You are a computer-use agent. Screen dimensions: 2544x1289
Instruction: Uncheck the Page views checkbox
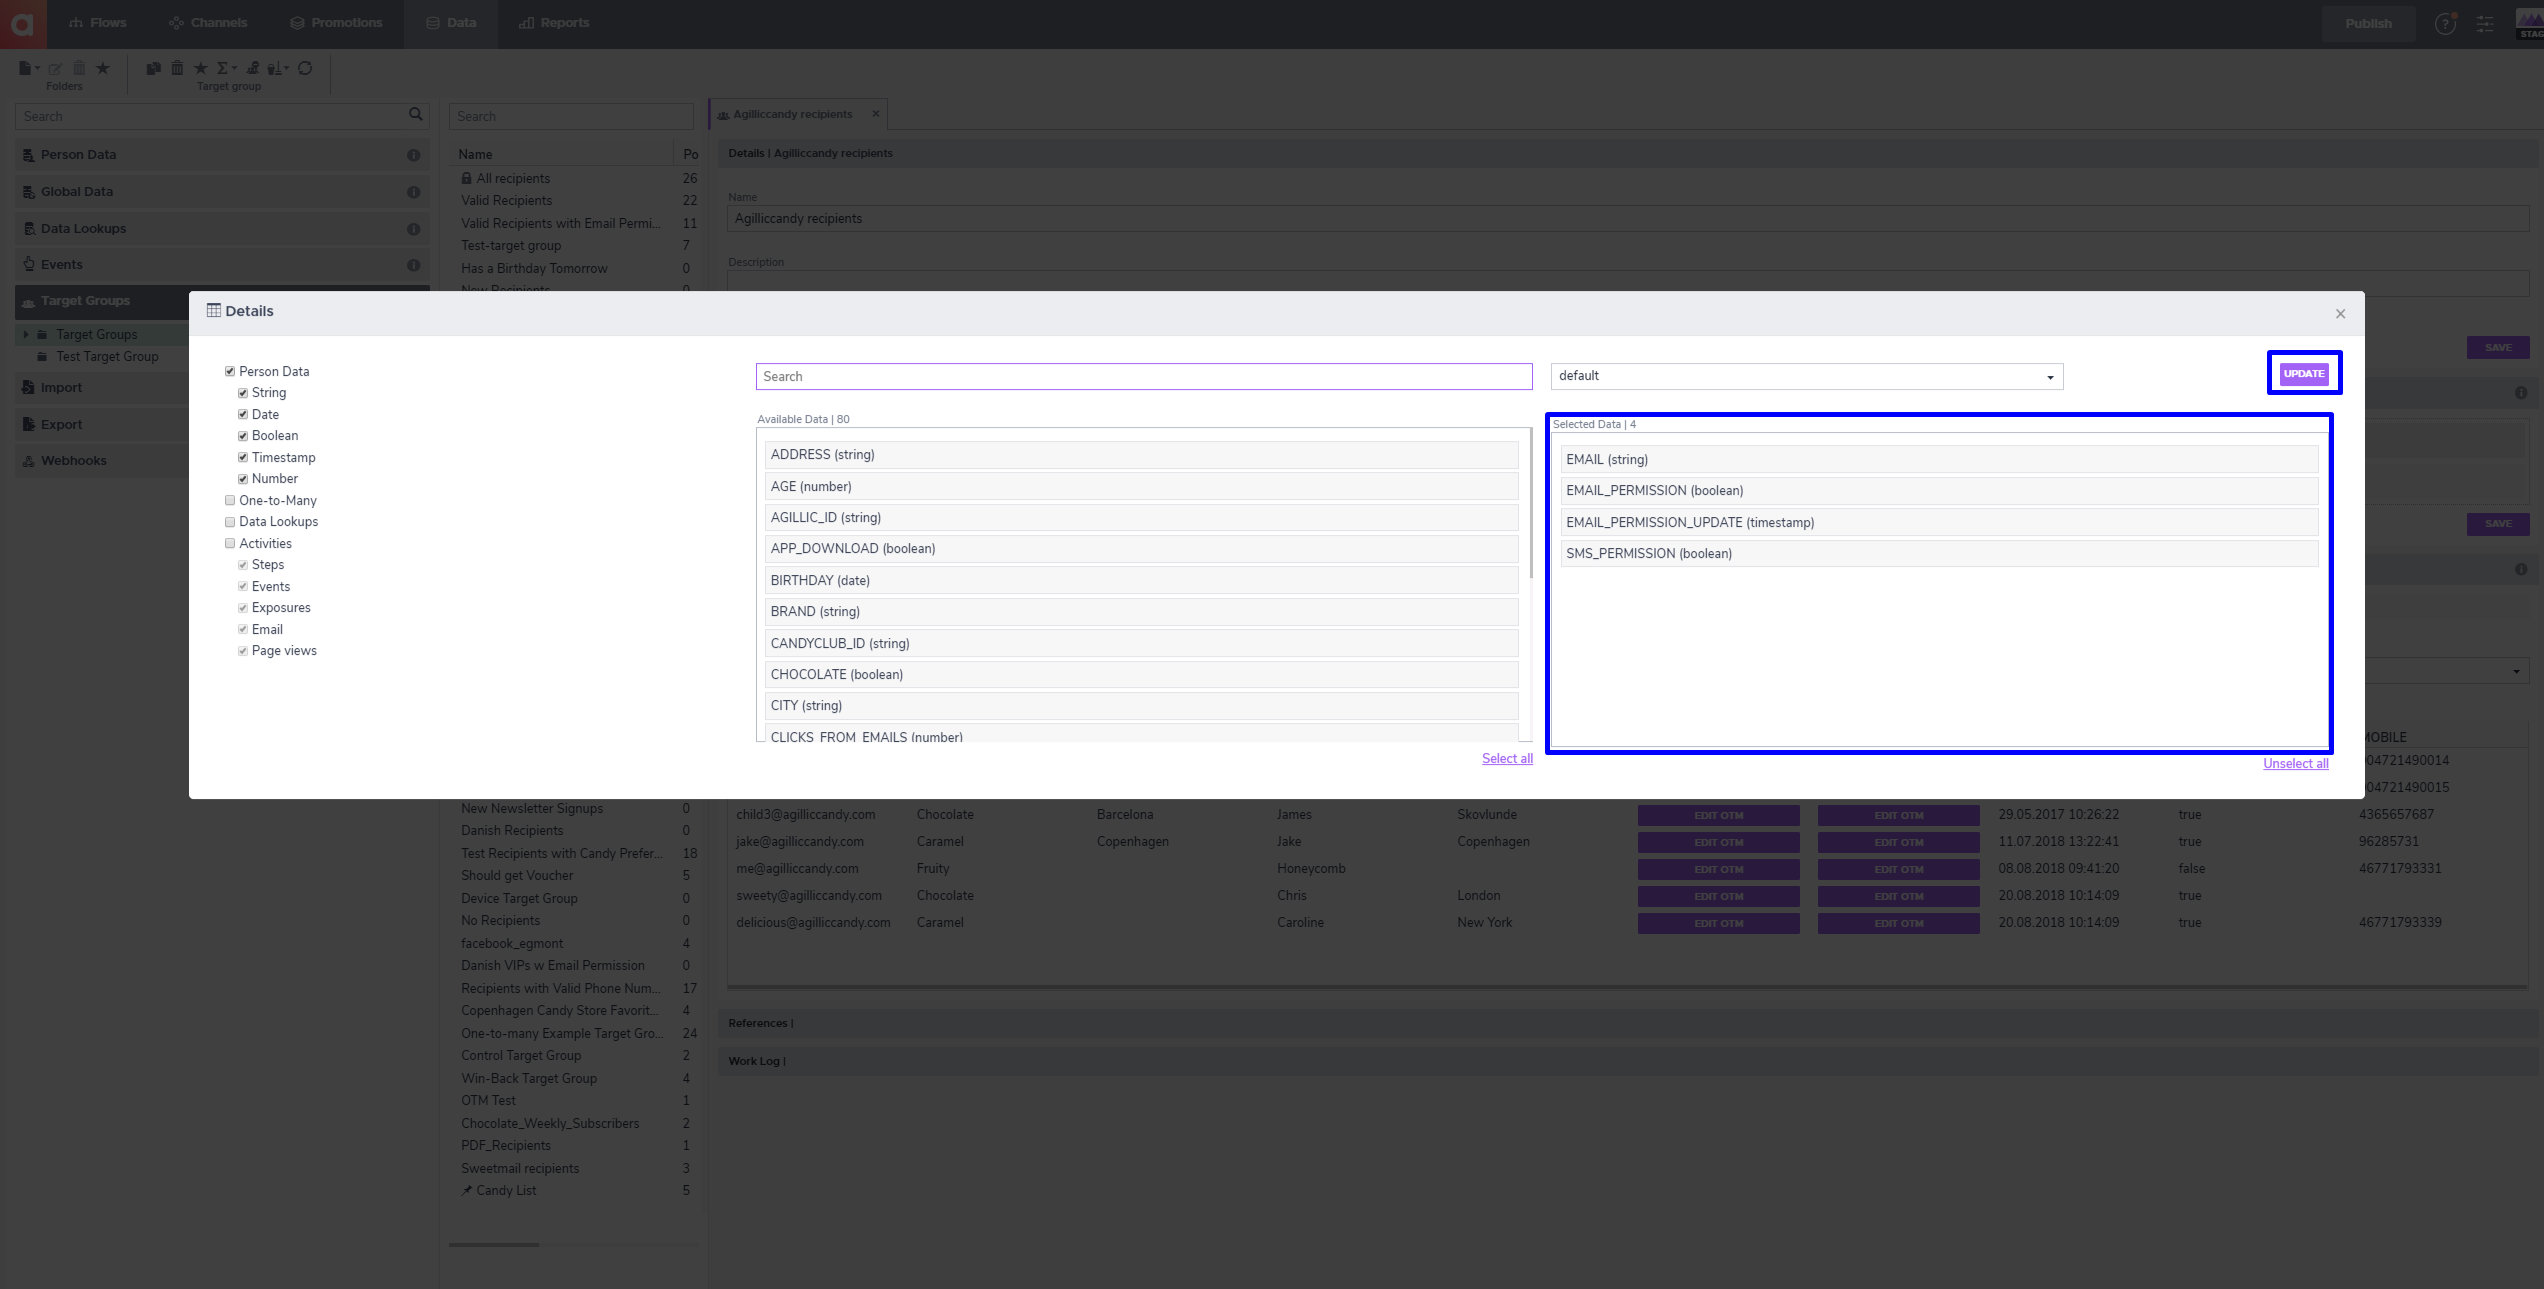tap(243, 650)
